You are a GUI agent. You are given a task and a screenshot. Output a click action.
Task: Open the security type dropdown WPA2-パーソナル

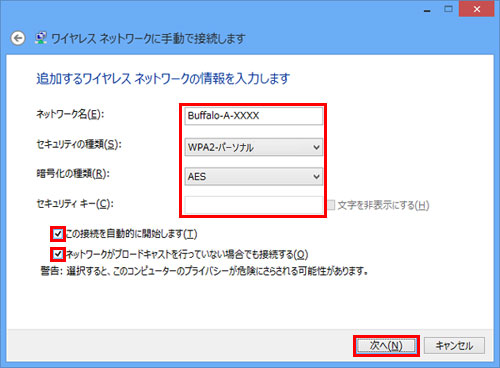[x=254, y=147]
